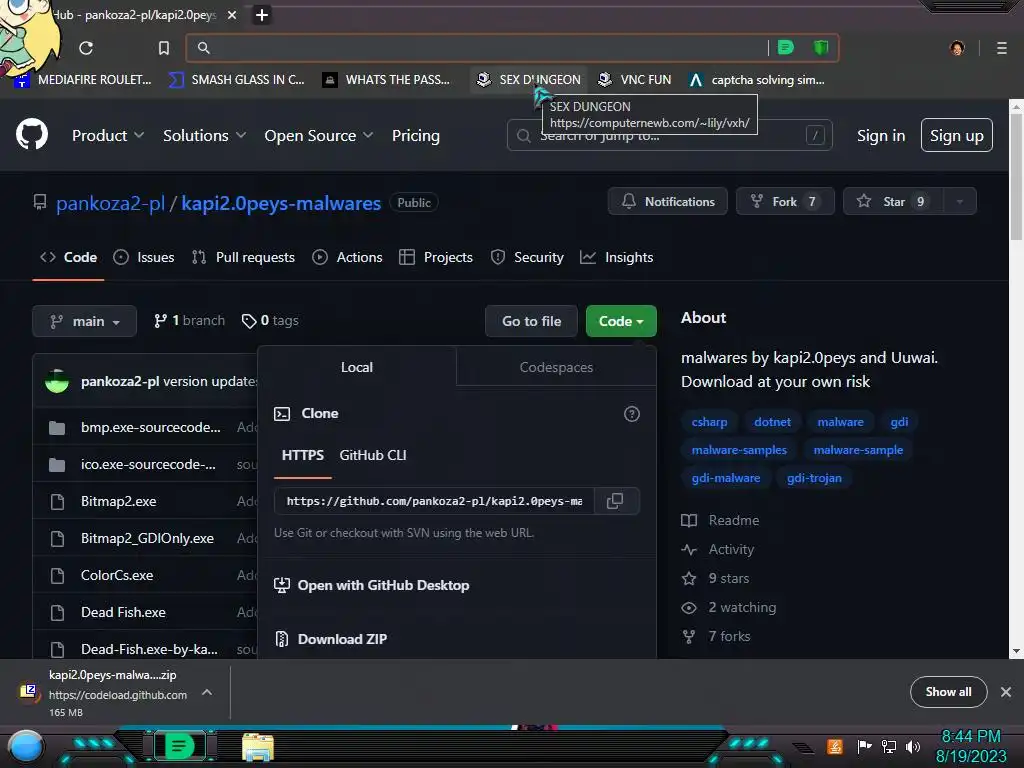Close the GitHub browser tab
This screenshot has width=1024, height=768.
tap(232, 14)
